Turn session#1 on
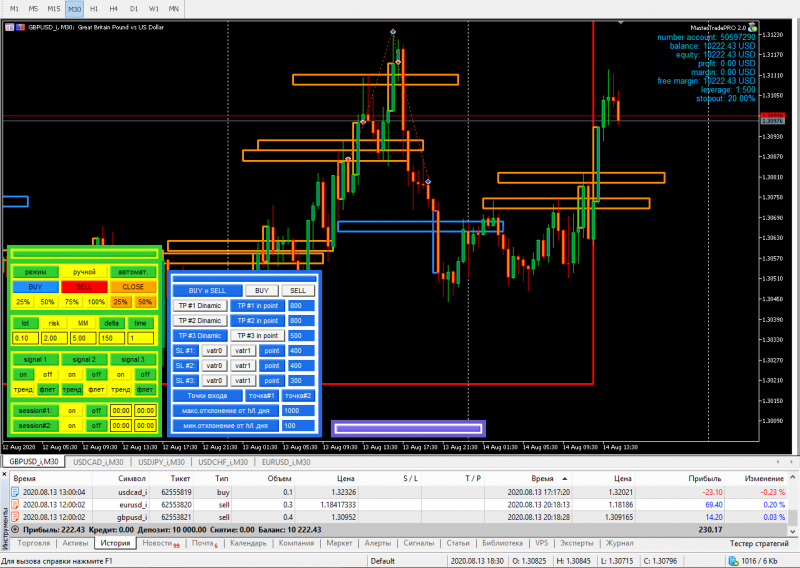Viewport: 800px width, 568px height. pos(72,410)
